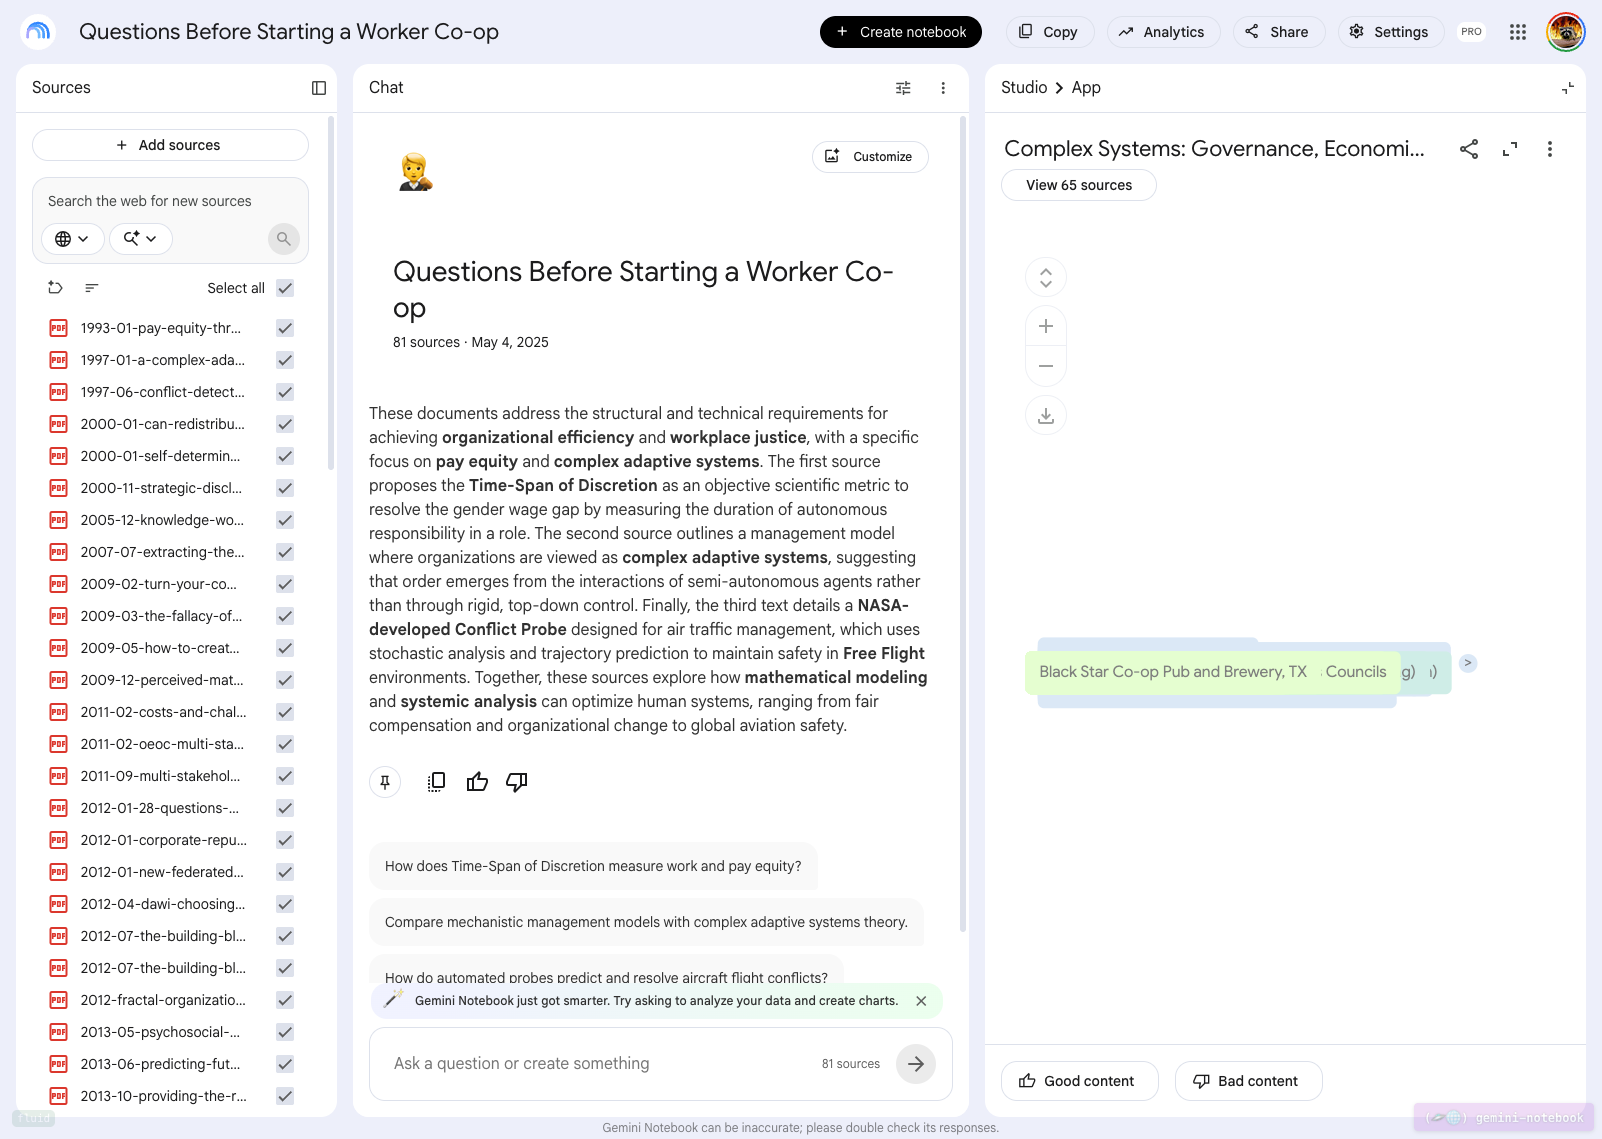Send the chat question arrow
Screen dimensions: 1602x1139
click(x=916, y=1064)
